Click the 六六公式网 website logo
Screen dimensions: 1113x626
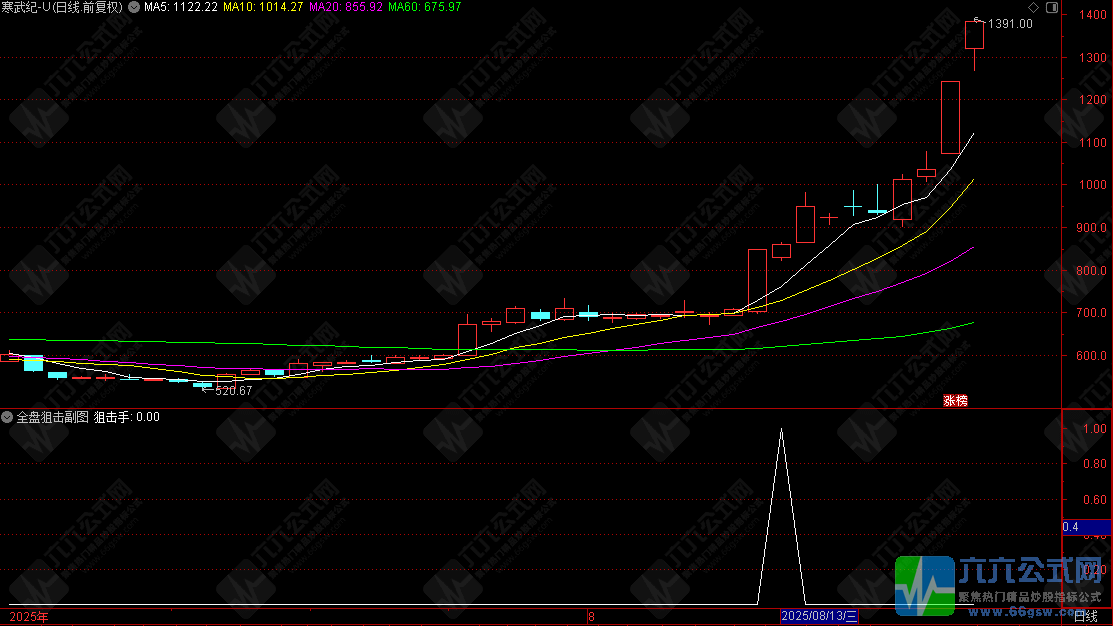[x=999, y=586]
